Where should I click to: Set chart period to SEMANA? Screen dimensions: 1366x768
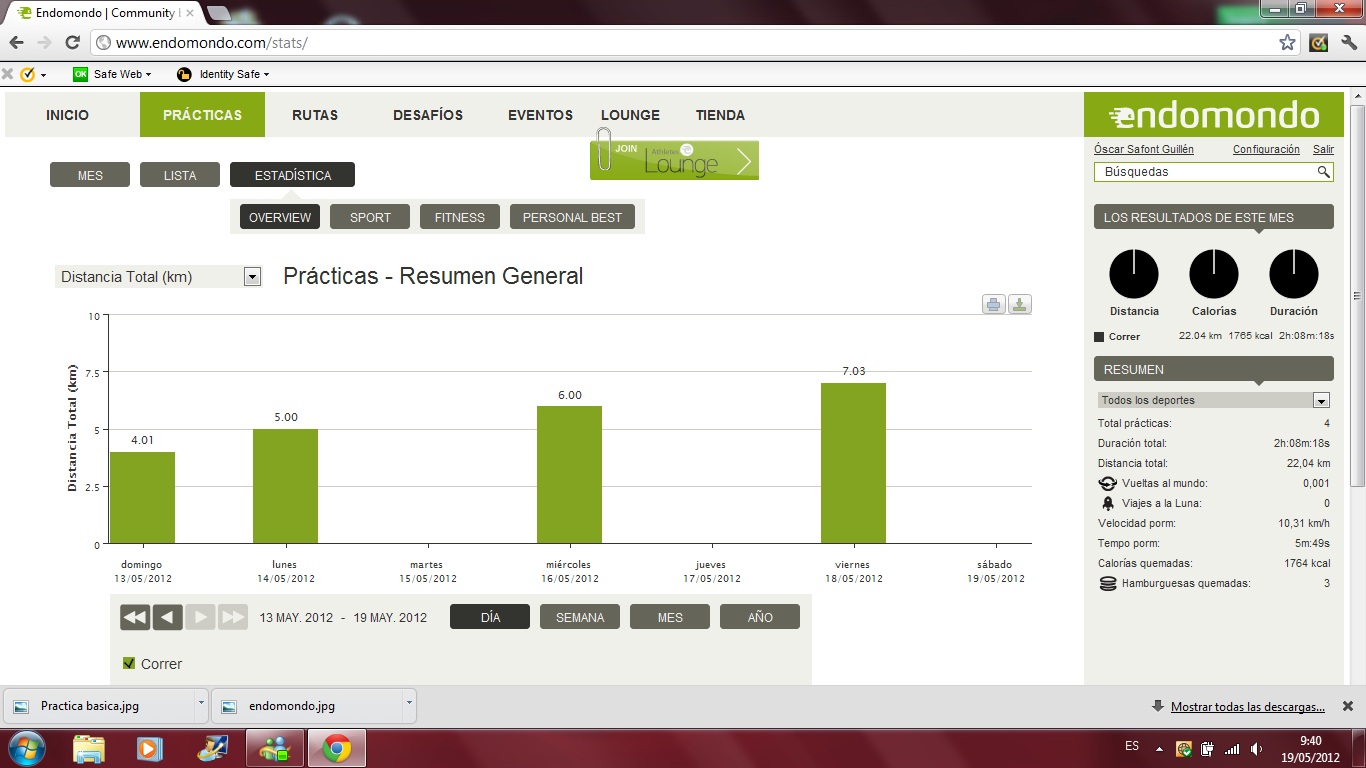[580, 617]
